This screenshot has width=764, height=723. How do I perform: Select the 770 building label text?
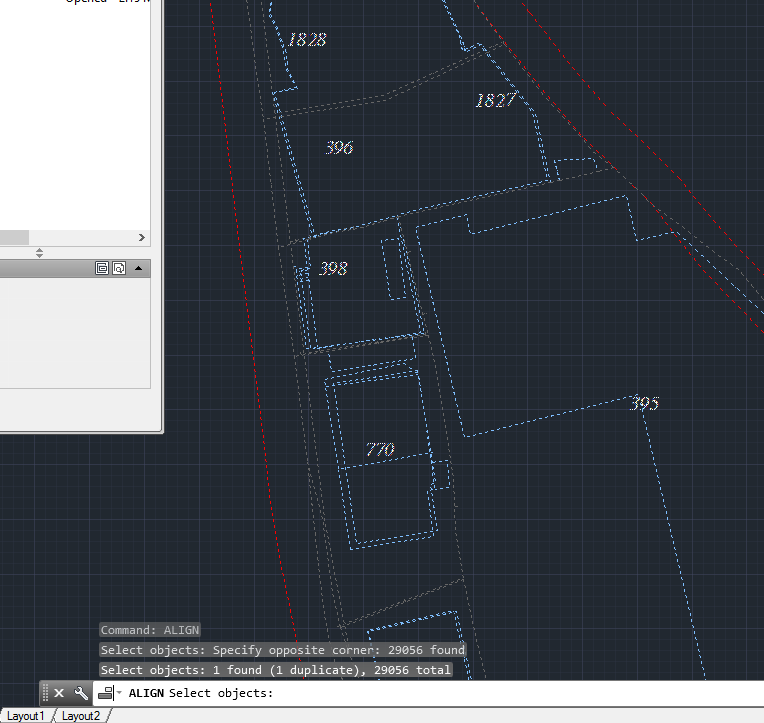[x=380, y=450]
